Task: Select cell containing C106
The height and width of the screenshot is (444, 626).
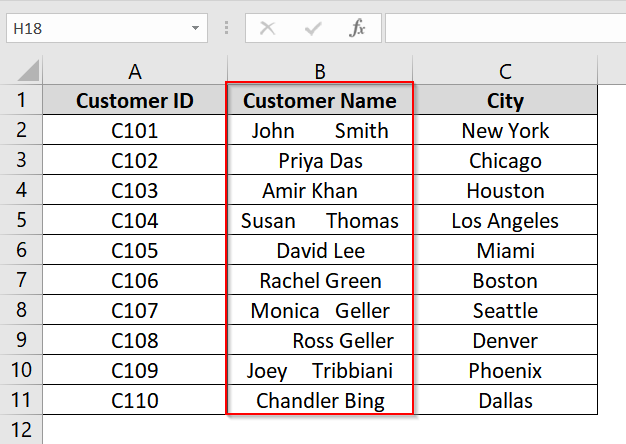Action: [x=135, y=279]
